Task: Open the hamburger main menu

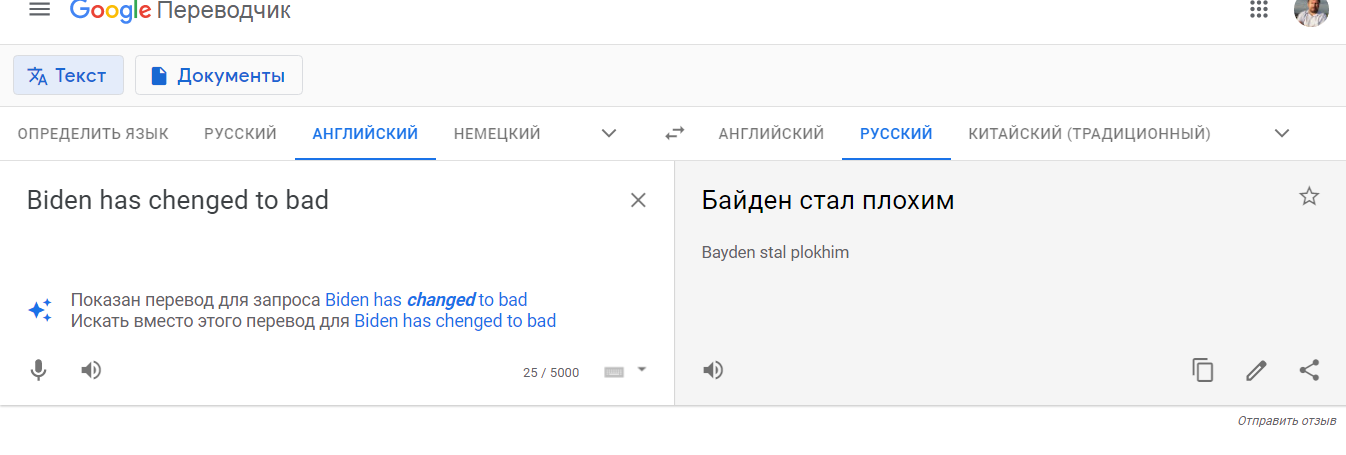Action: [x=39, y=9]
